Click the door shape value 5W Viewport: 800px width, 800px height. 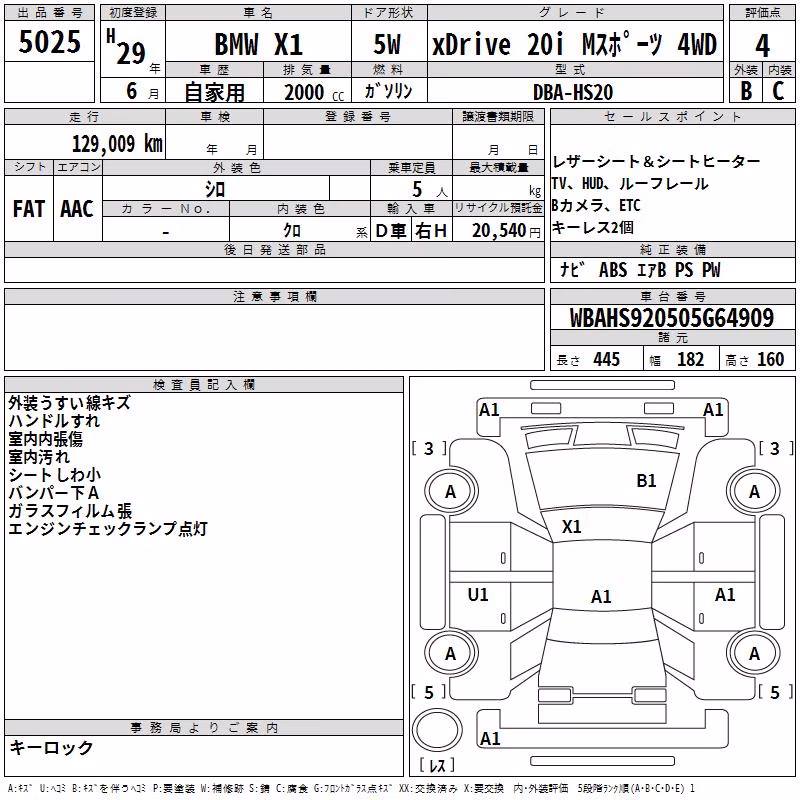coord(387,44)
